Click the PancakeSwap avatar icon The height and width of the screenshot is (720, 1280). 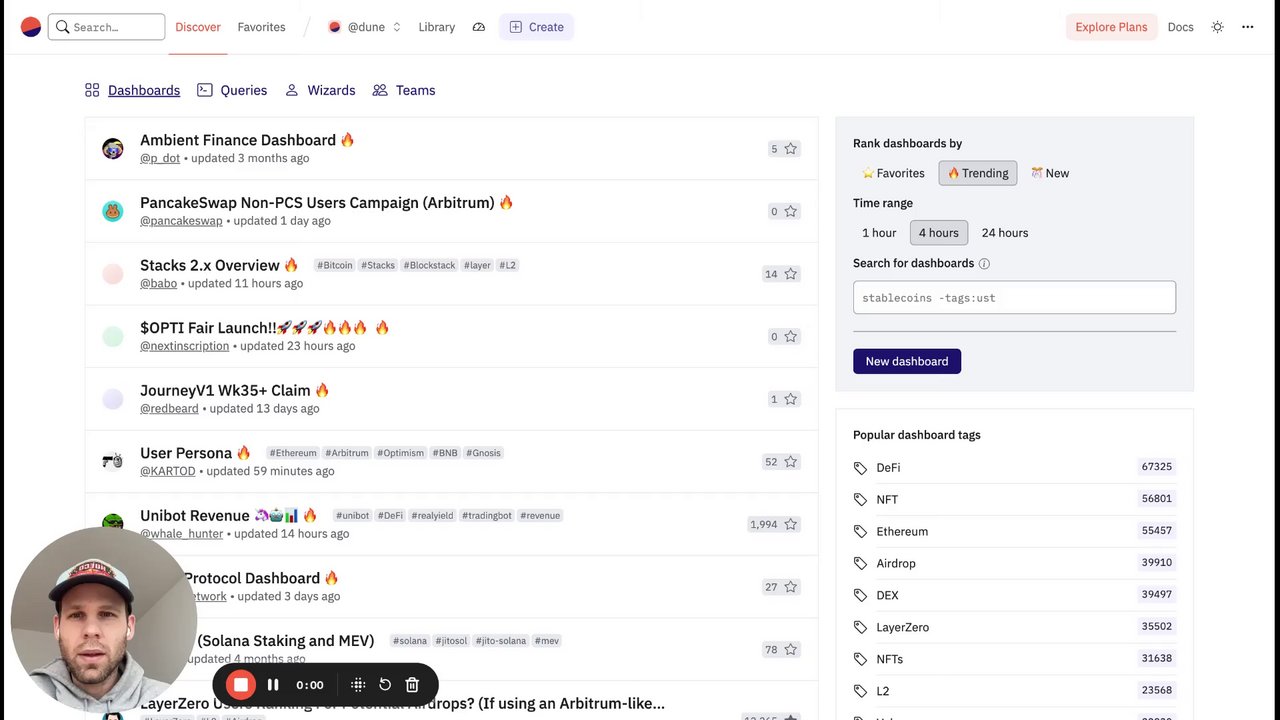113,211
